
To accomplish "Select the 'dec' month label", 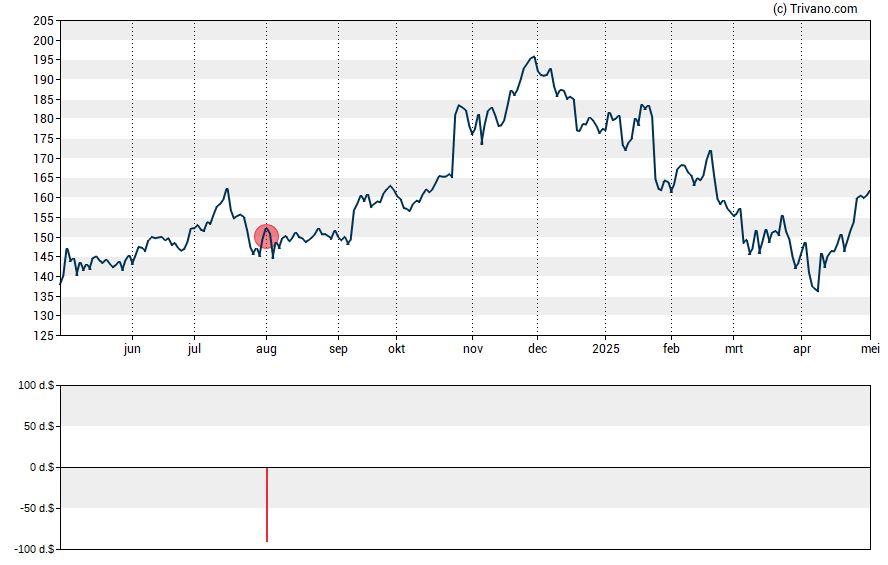I will click(537, 349).
